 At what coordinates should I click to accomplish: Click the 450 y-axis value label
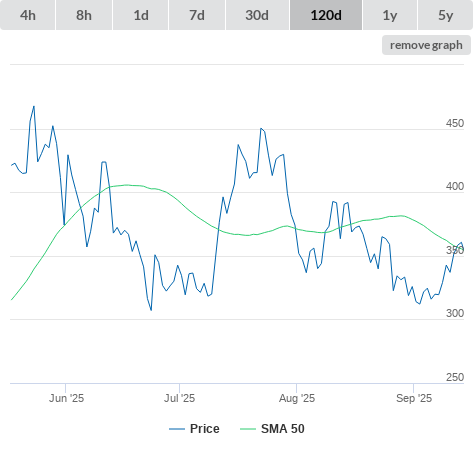pyautogui.click(x=455, y=123)
